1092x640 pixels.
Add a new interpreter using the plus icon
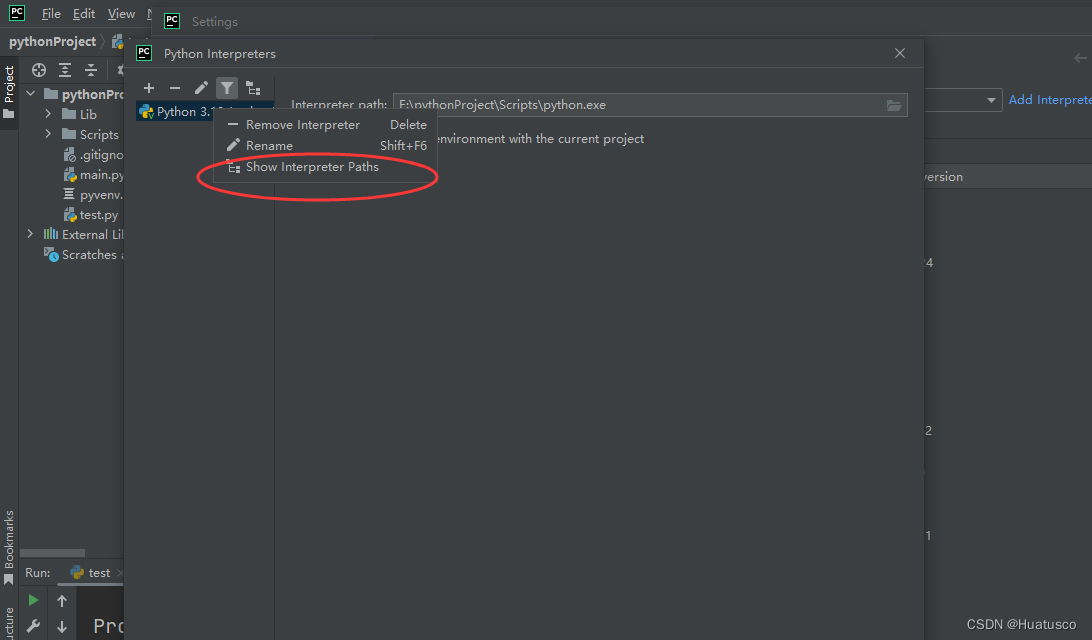click(149, 88)
